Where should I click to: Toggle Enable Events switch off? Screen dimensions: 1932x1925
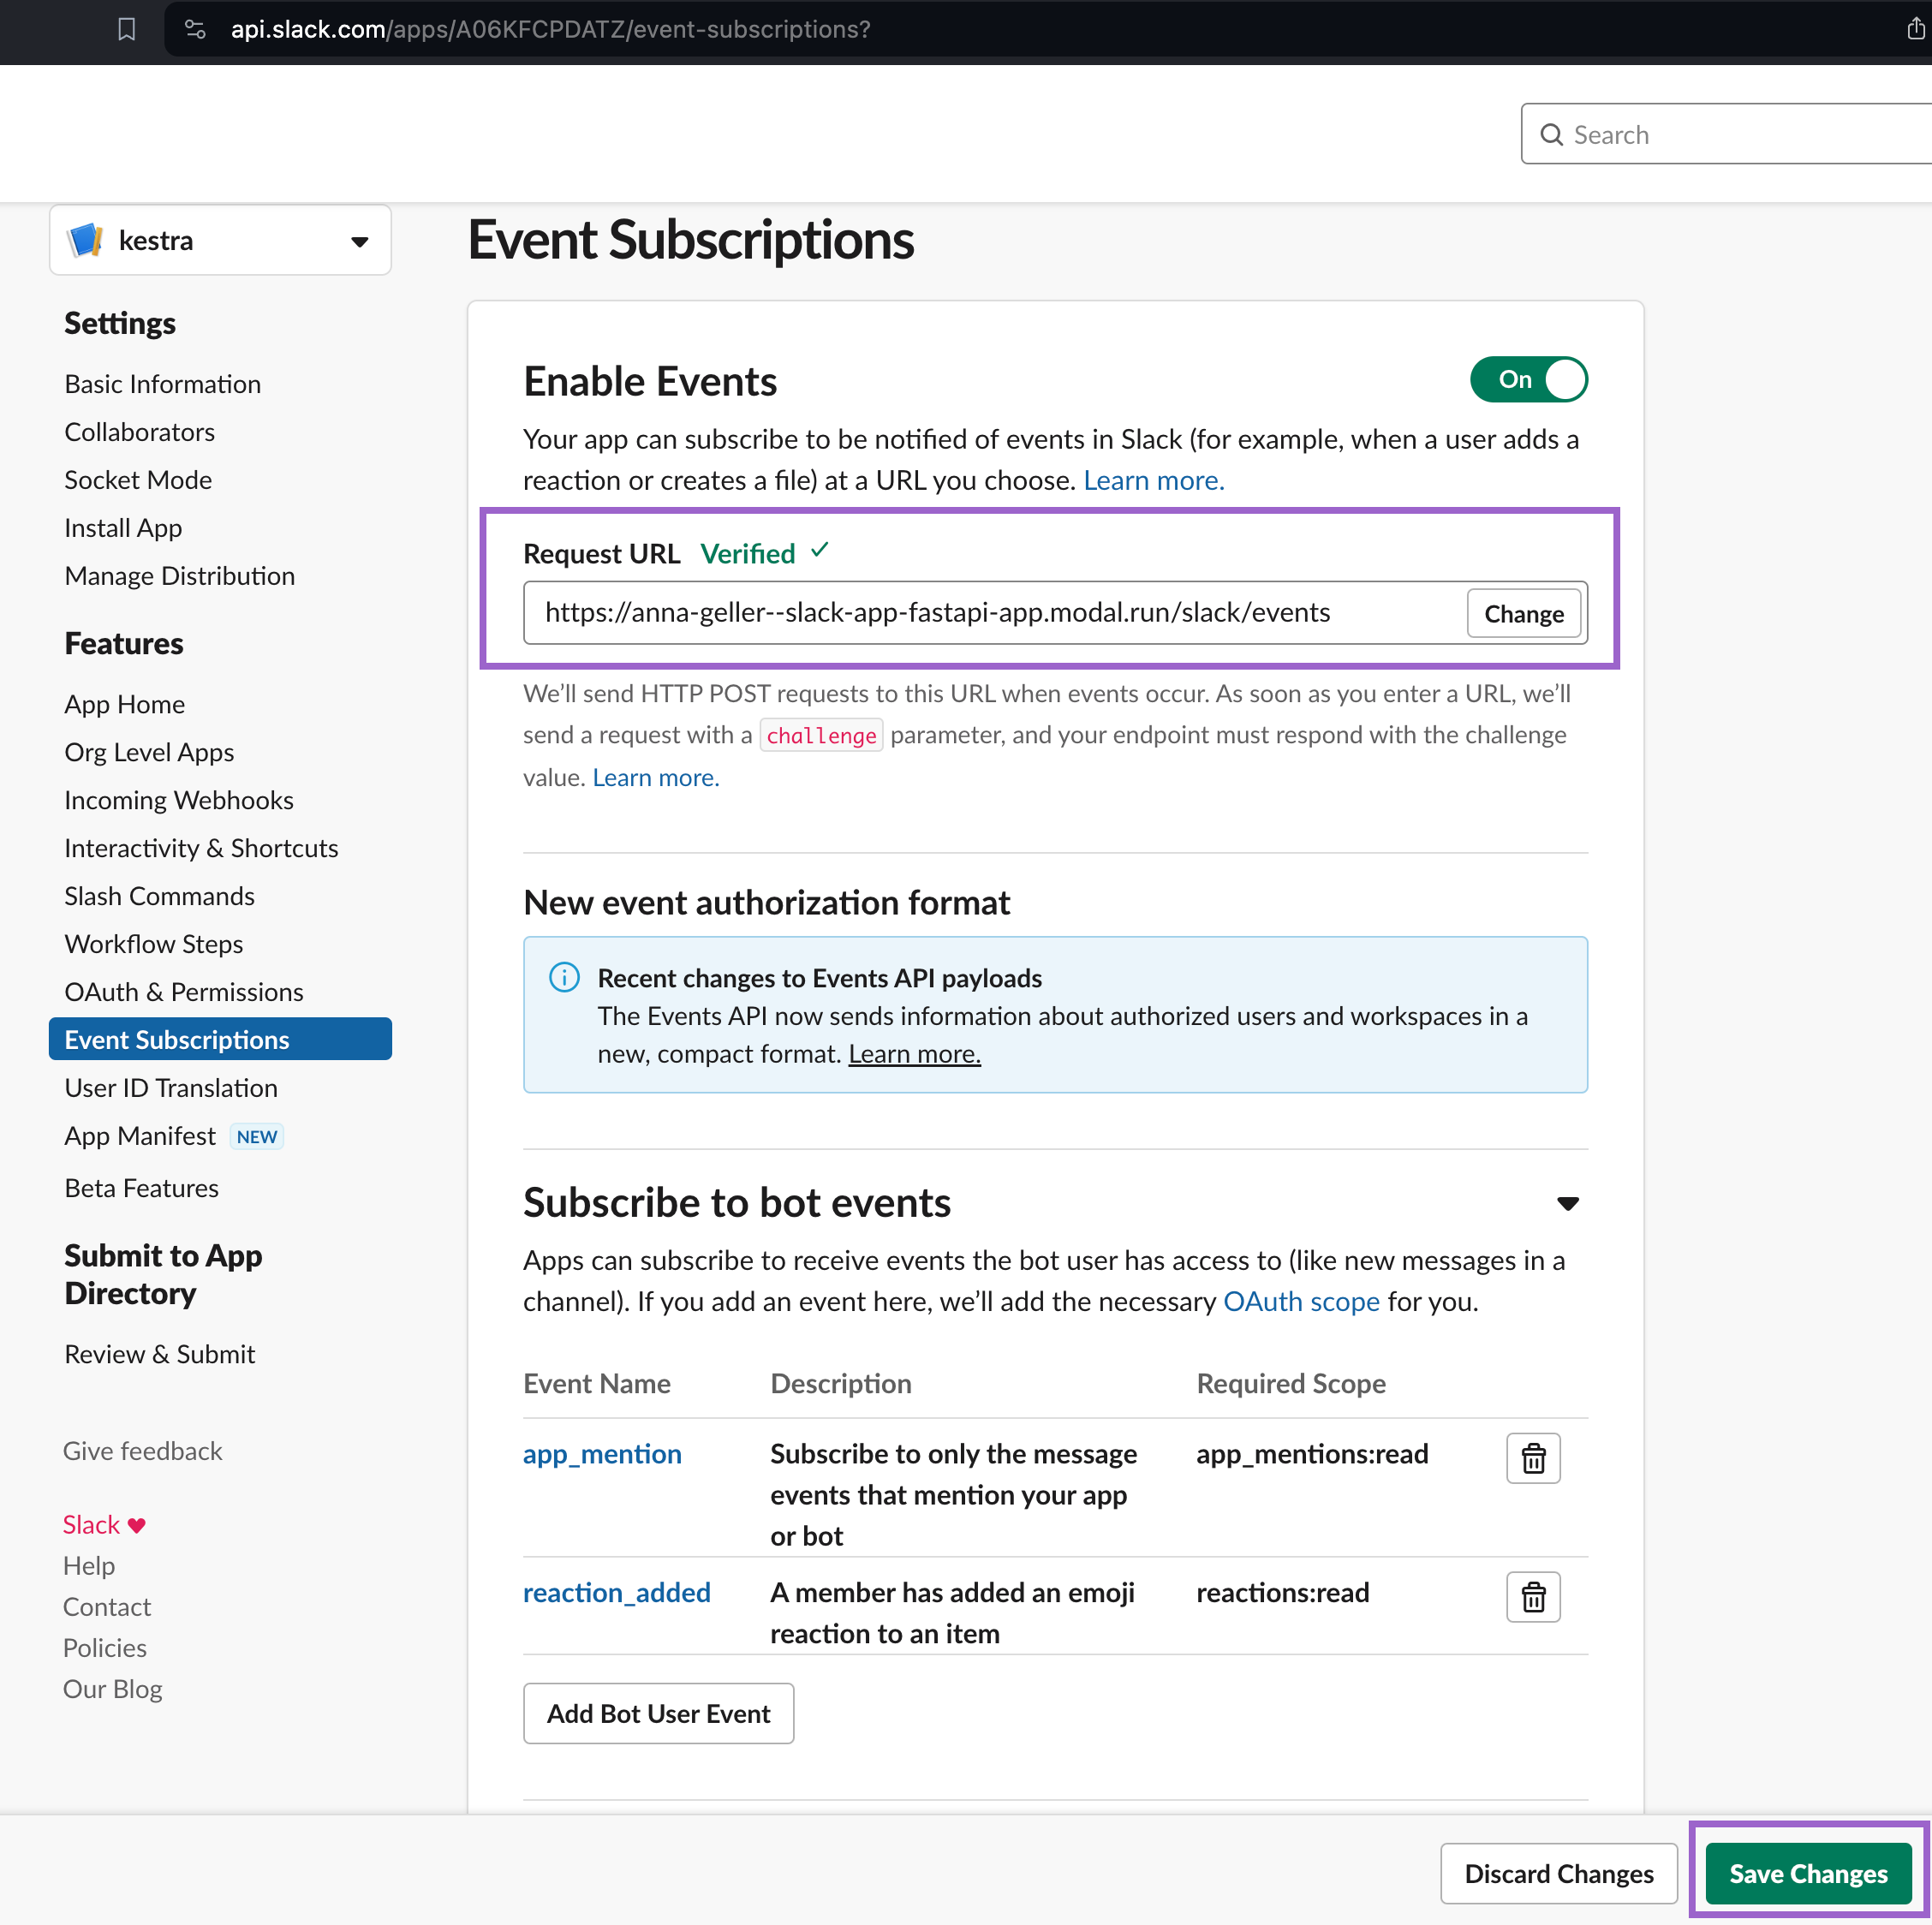tap(1528, 380)
